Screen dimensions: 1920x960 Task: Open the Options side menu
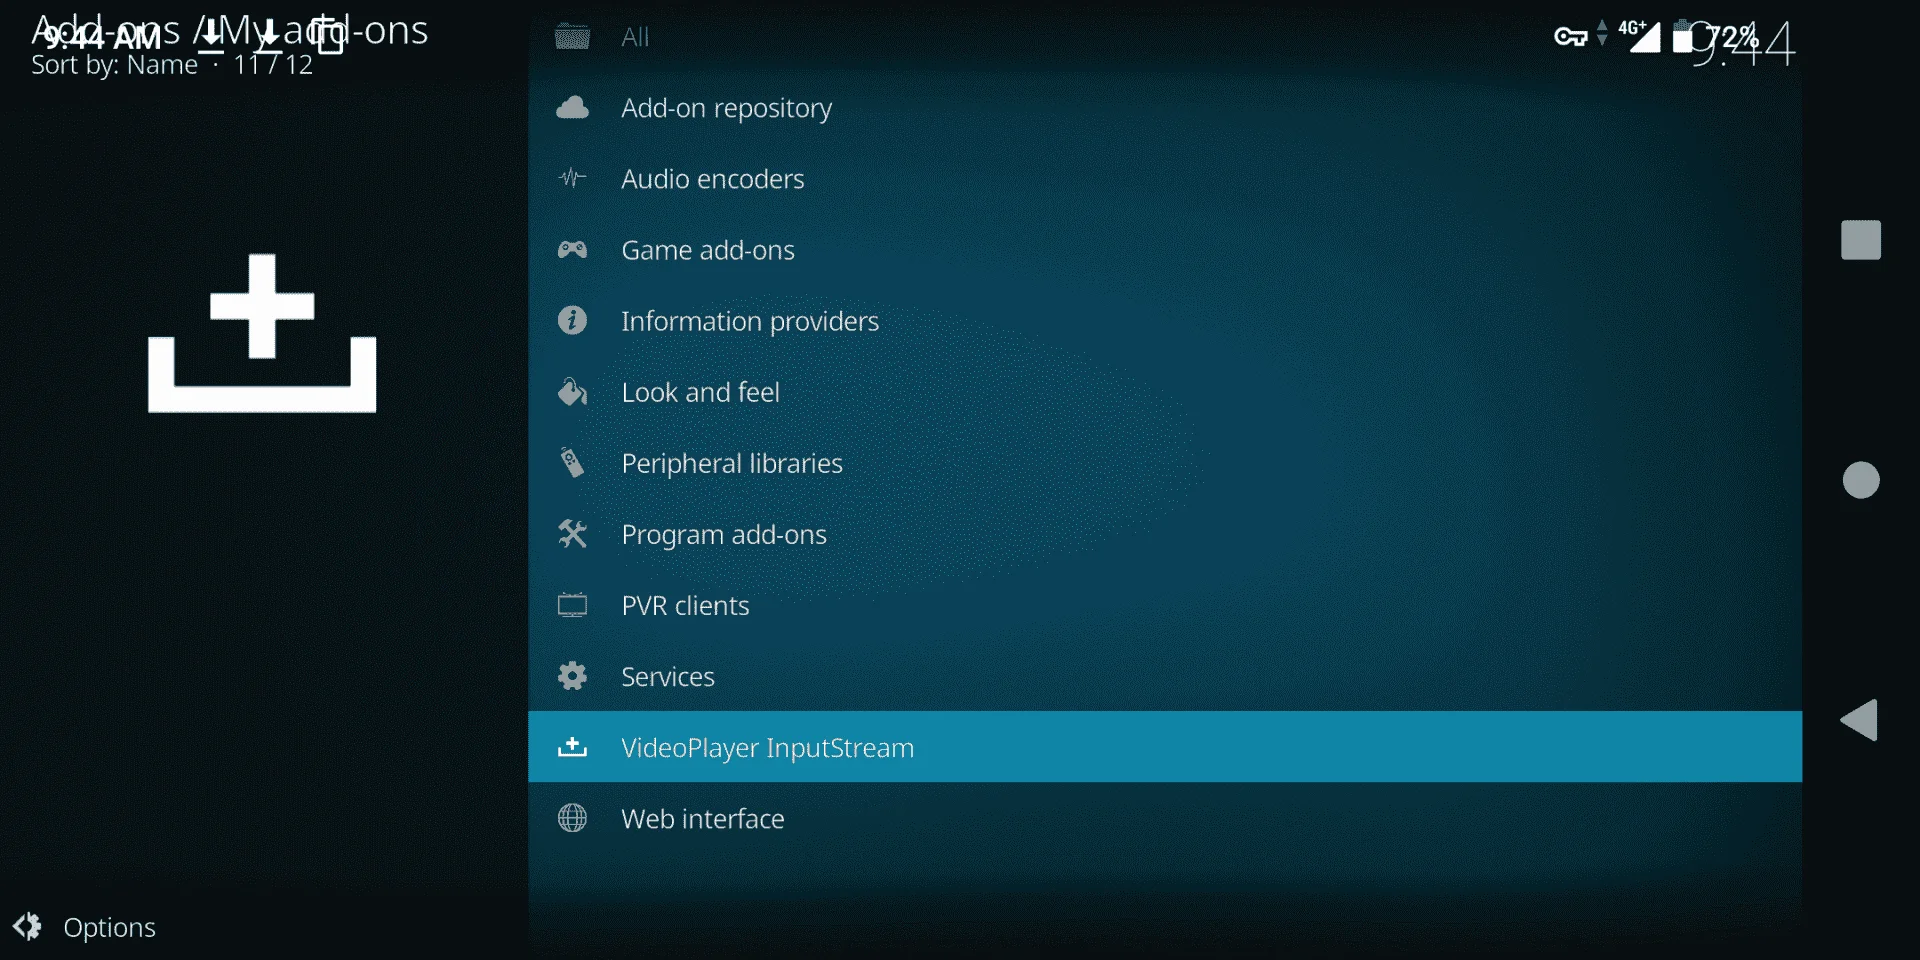pos(85,927)
